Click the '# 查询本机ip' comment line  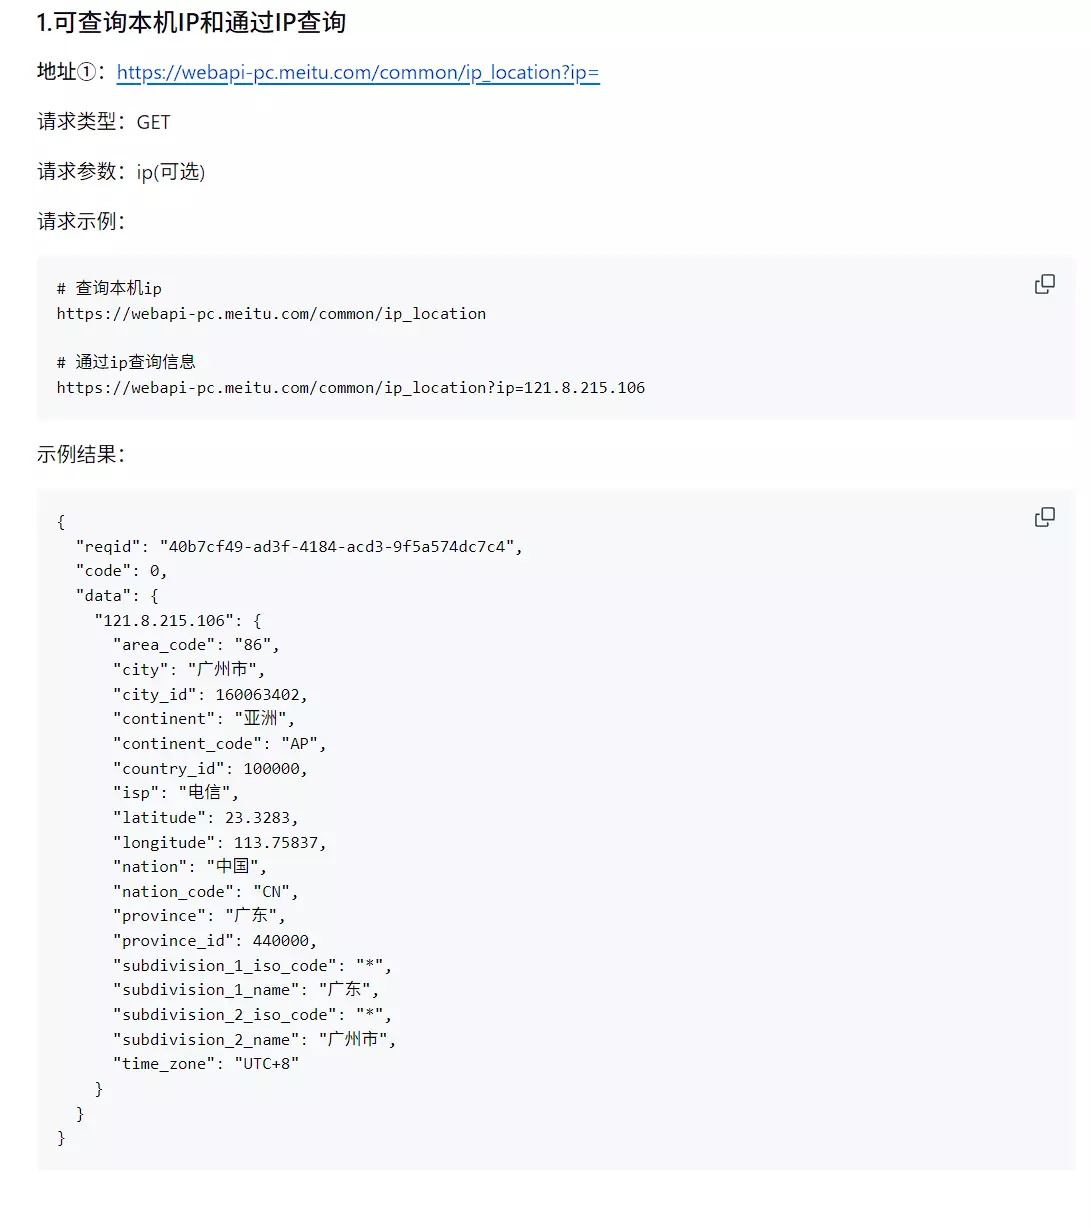[109, 288]
